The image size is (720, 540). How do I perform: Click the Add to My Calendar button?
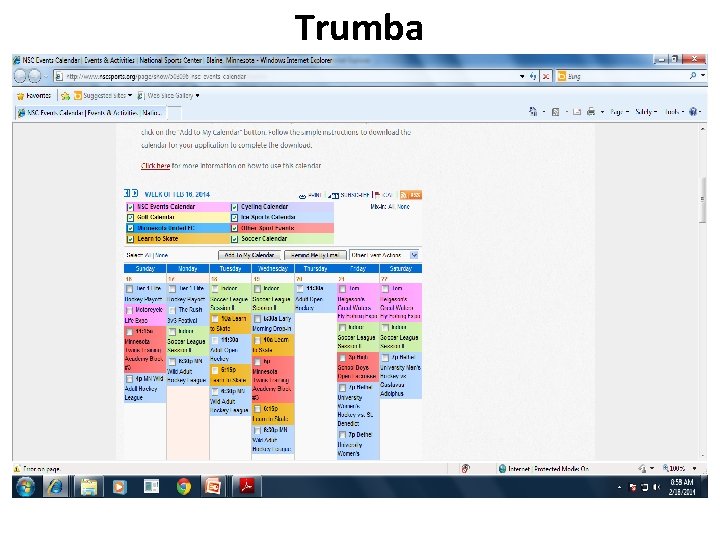[249, 255]
